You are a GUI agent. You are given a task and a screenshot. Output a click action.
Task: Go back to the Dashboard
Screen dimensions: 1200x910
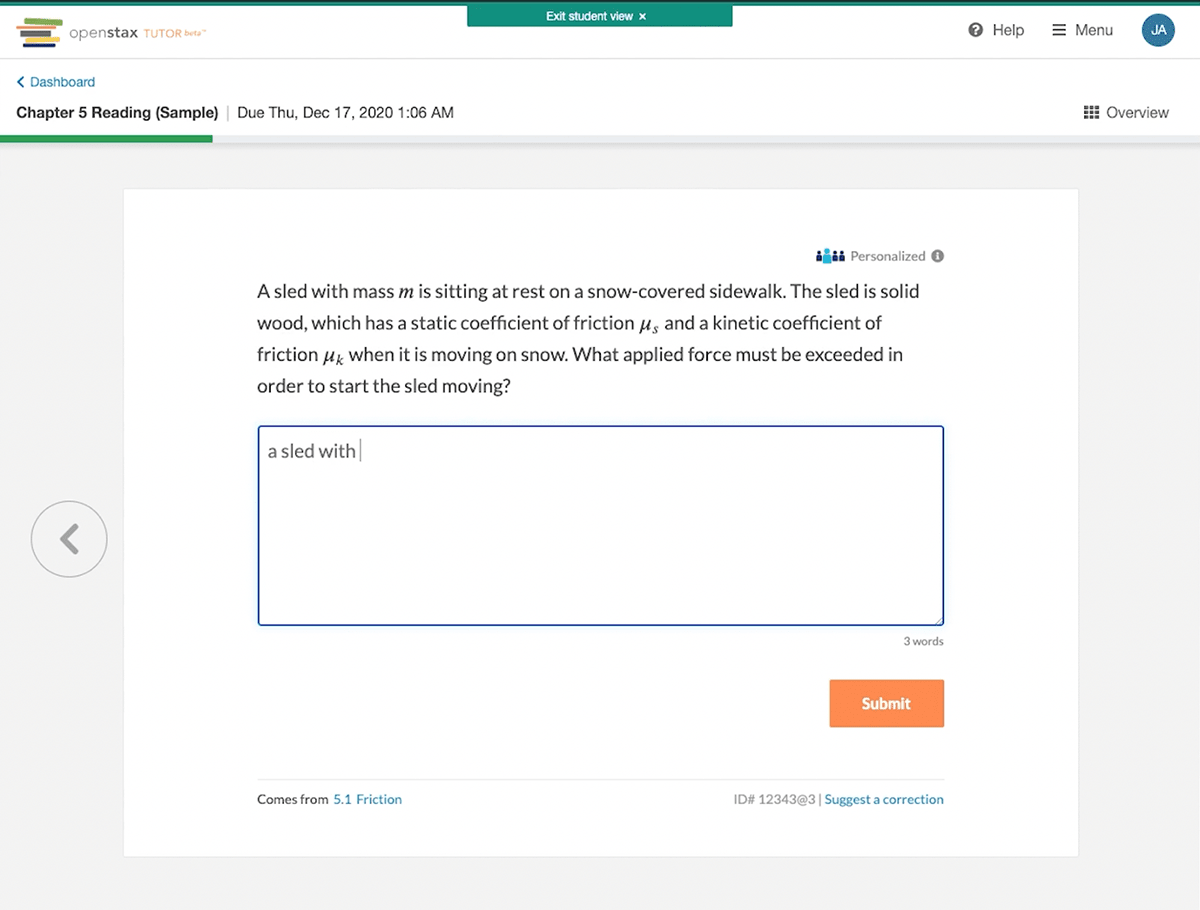[56, 82]
